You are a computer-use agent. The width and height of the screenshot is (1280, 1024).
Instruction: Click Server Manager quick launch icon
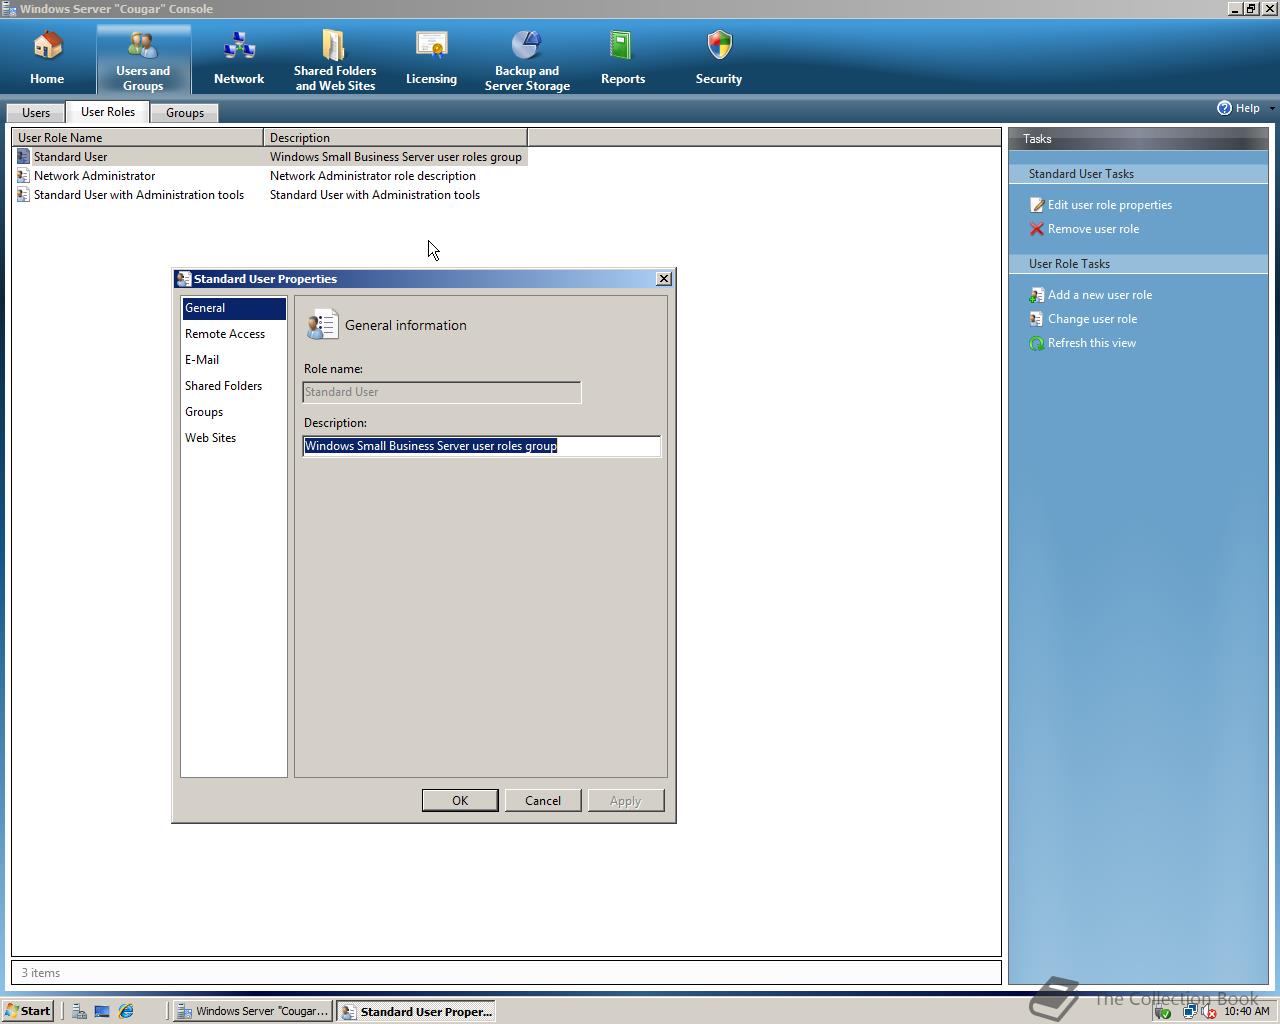78,1011
